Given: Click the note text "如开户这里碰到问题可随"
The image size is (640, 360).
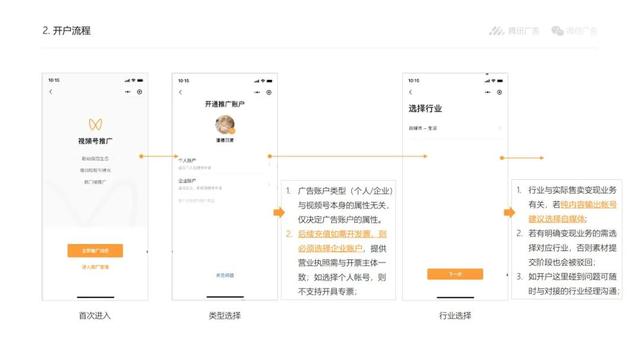Looking at the screenshot, I should point(572,277).
